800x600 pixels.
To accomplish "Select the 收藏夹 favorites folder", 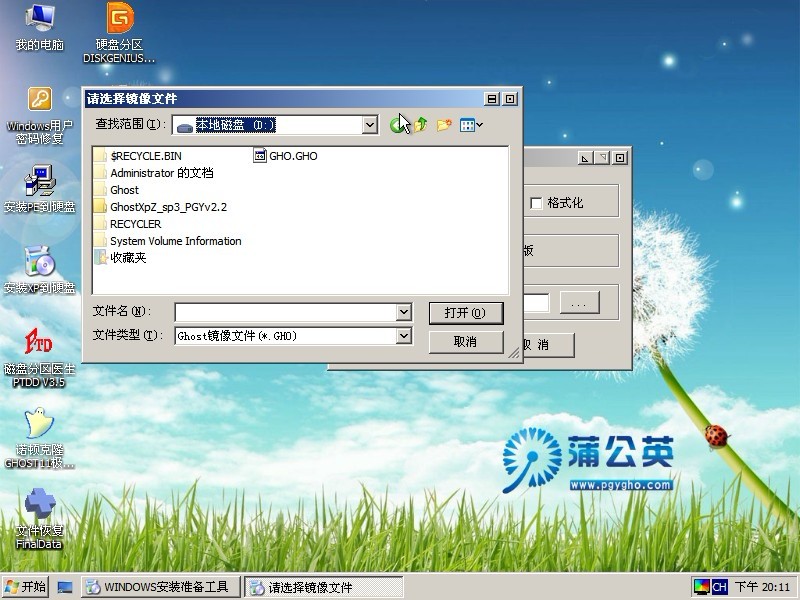I will point(120,258).
